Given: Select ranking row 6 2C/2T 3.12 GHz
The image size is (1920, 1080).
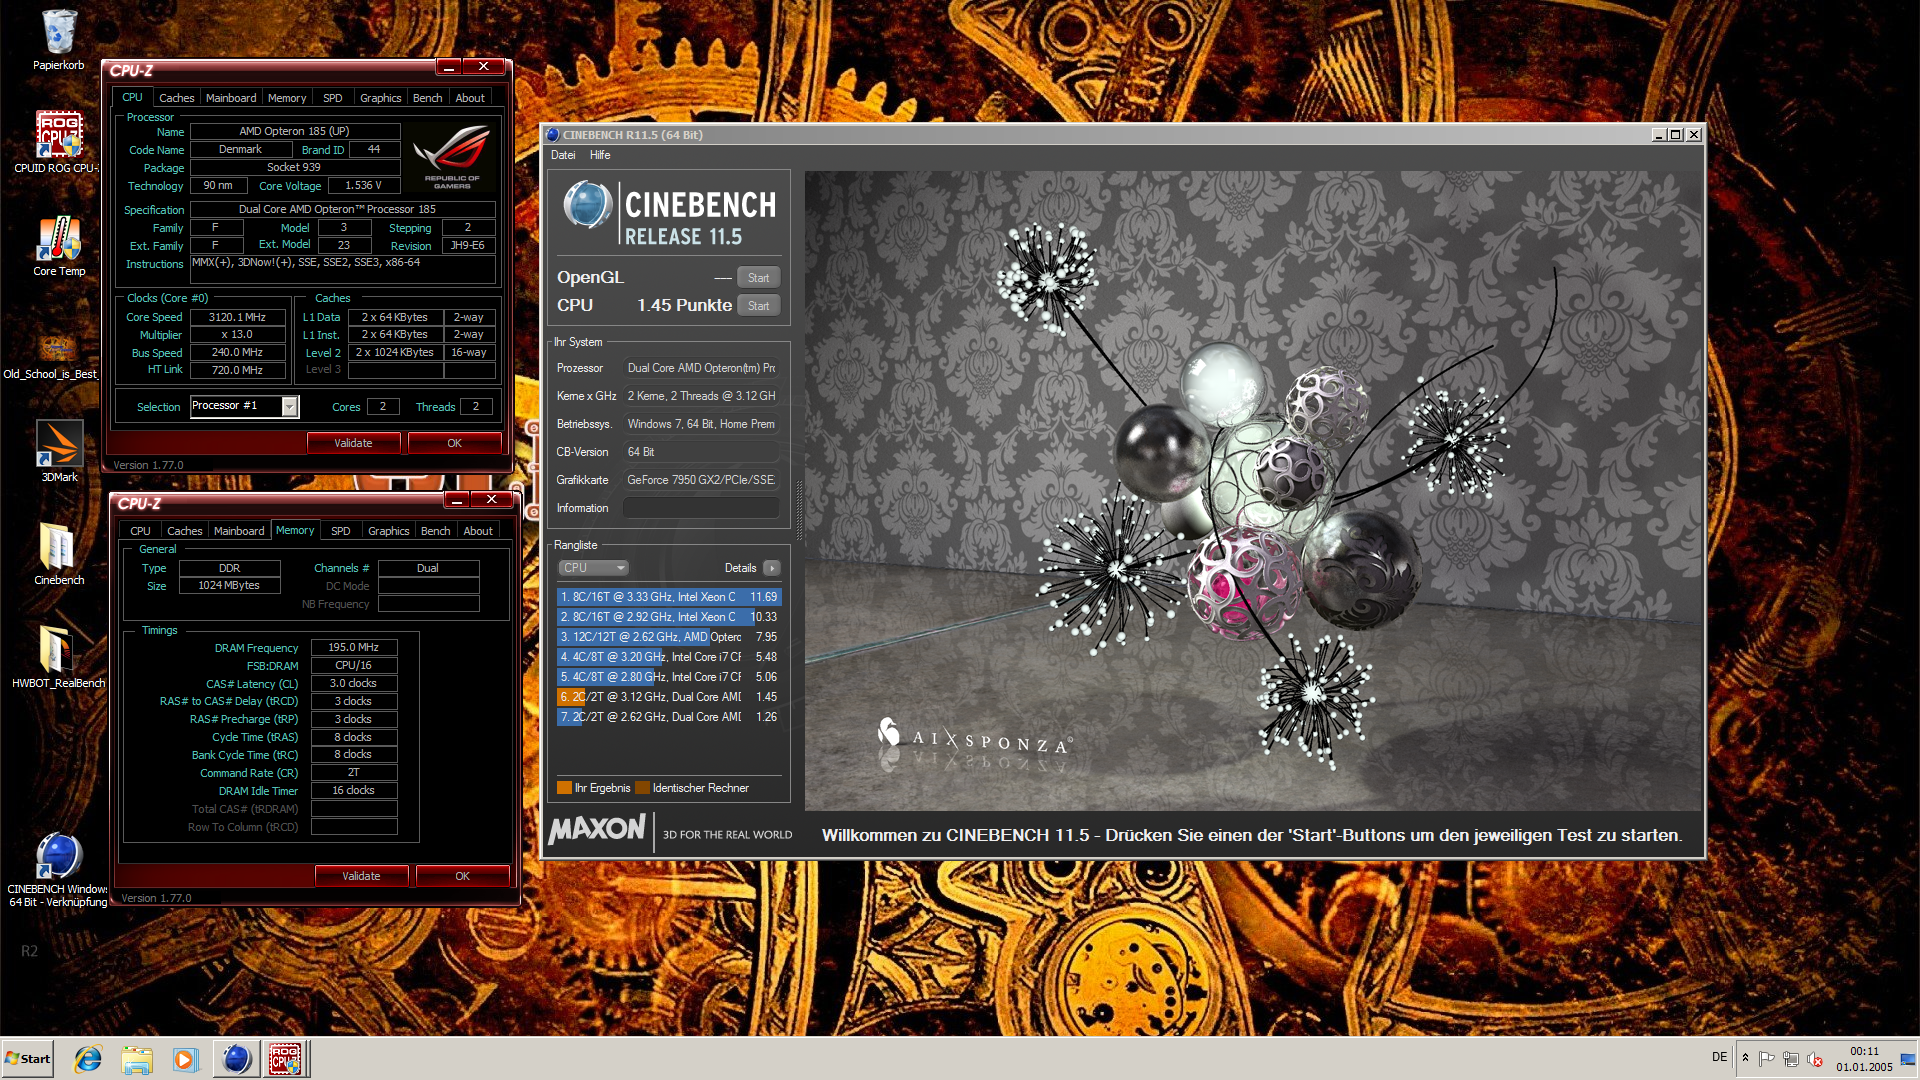Looking at the screenshot, I should tap(668, 697).
